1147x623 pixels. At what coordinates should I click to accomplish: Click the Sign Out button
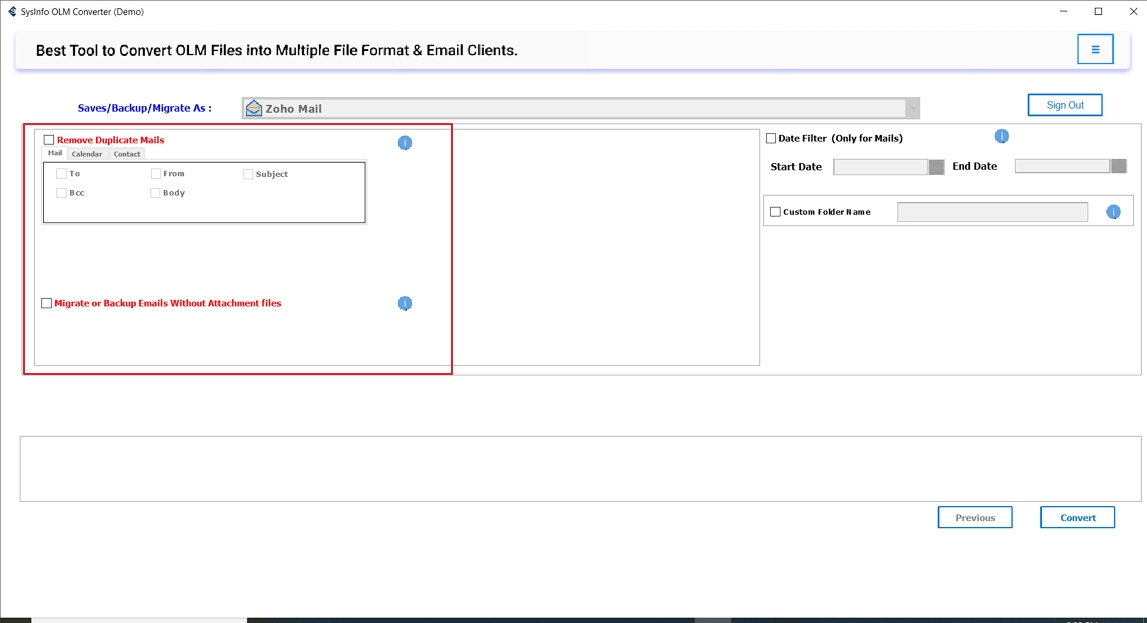pos(1065,105)
